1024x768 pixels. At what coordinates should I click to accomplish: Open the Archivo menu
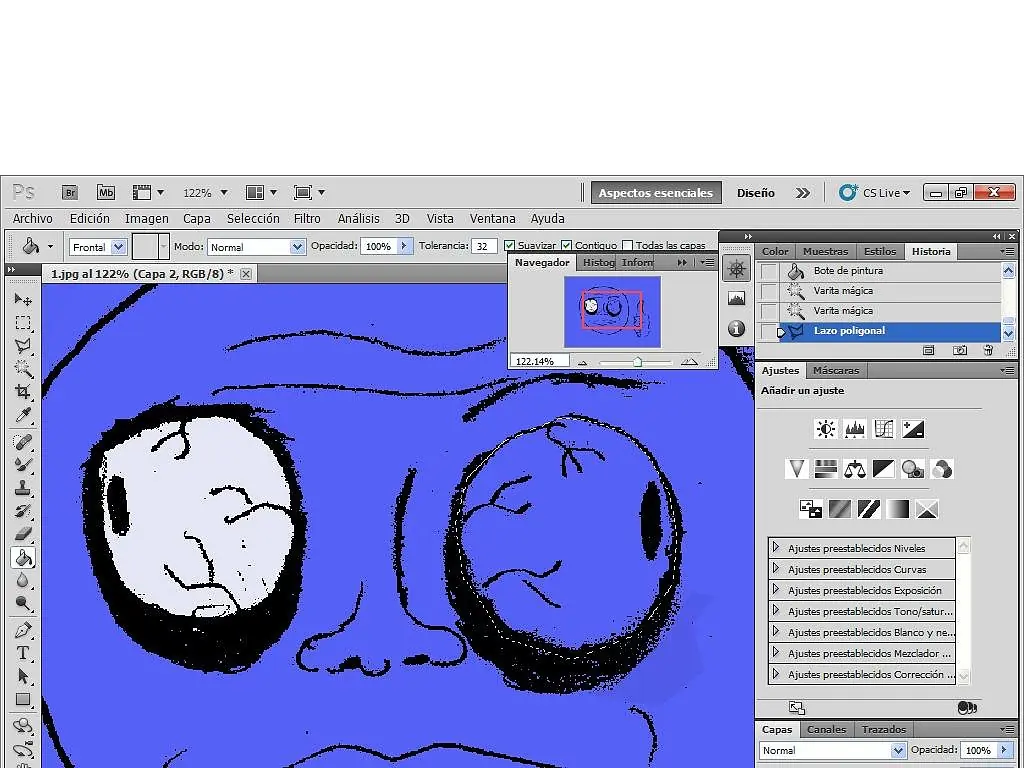pos(33,219)
